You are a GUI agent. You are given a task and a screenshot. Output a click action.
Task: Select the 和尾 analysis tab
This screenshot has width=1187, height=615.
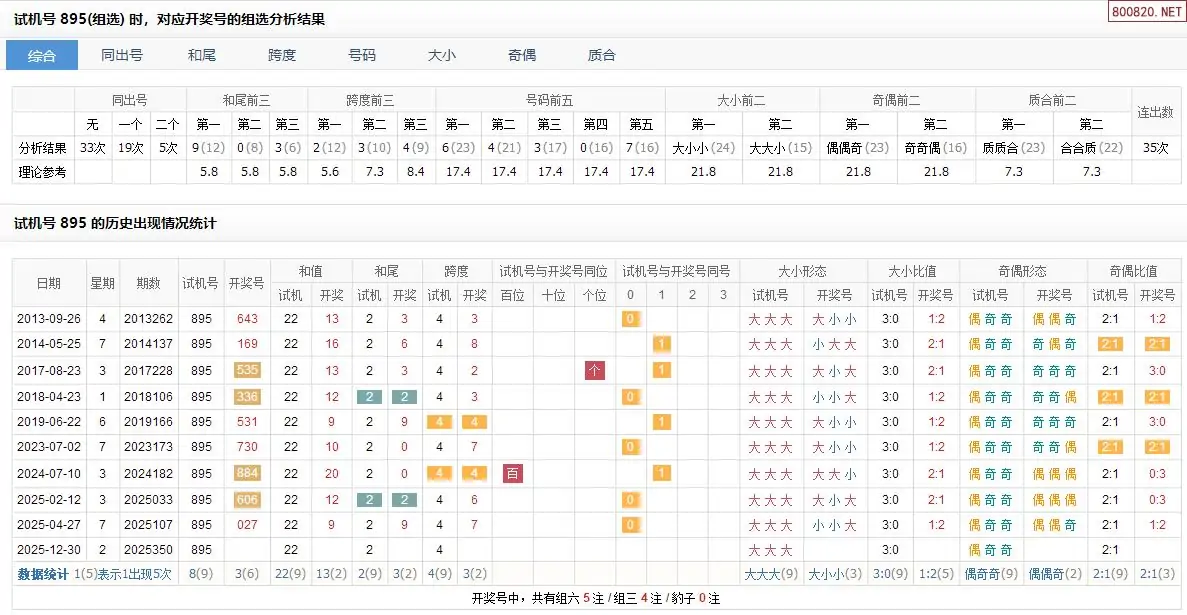(x=202, y=55)
